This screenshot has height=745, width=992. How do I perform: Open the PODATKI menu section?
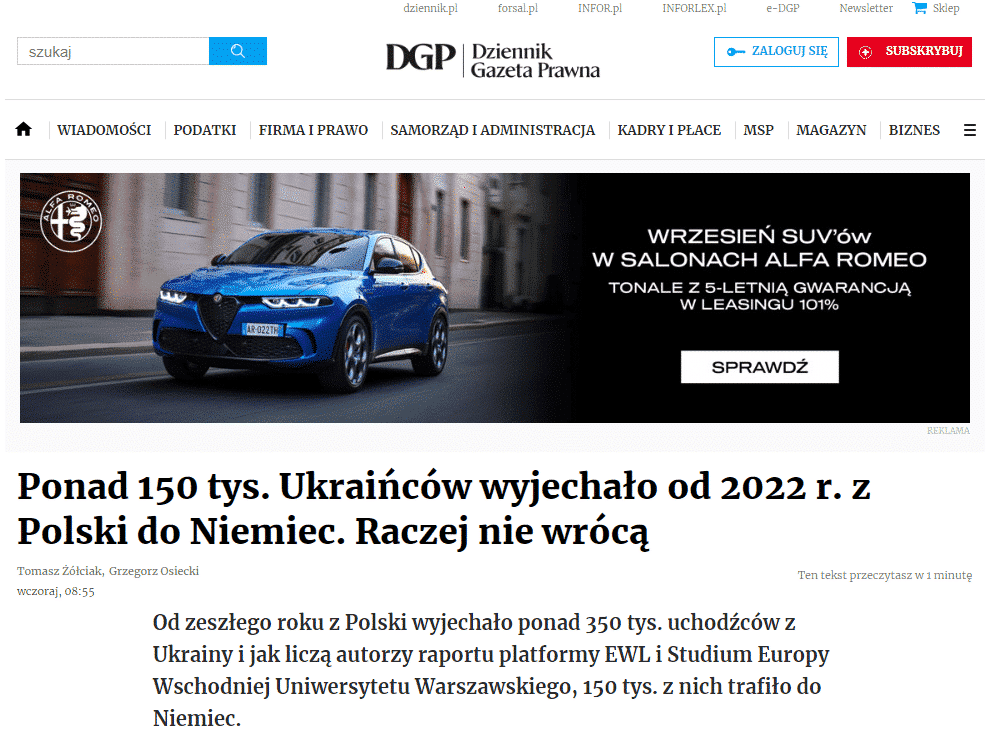(205, 130)
